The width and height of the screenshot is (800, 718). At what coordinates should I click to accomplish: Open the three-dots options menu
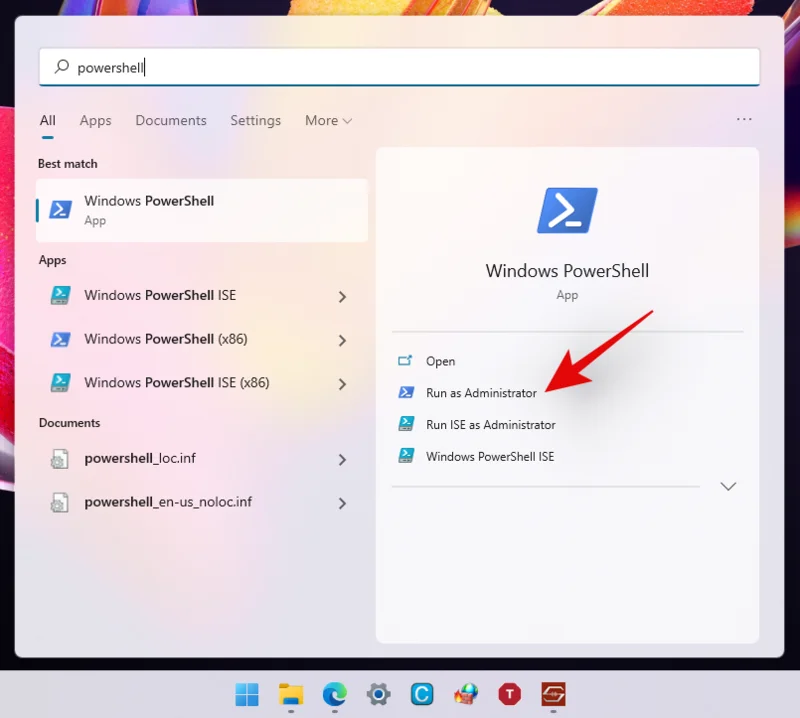click(744, 119)
